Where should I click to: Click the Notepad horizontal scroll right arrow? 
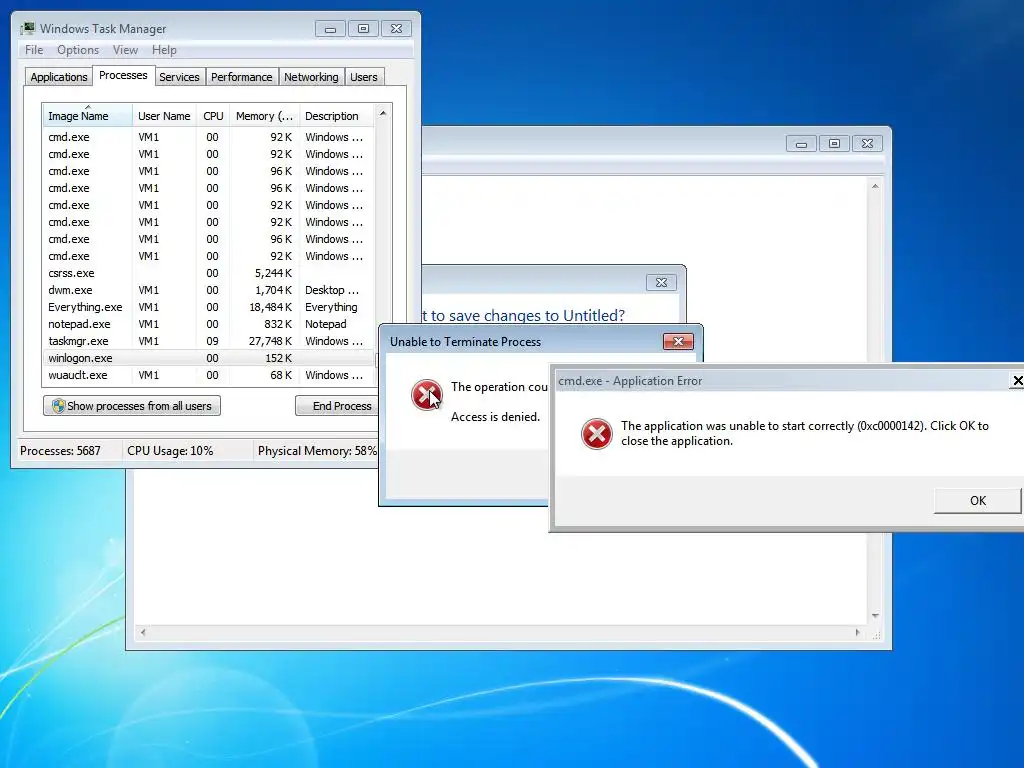(x=857, y=632)
